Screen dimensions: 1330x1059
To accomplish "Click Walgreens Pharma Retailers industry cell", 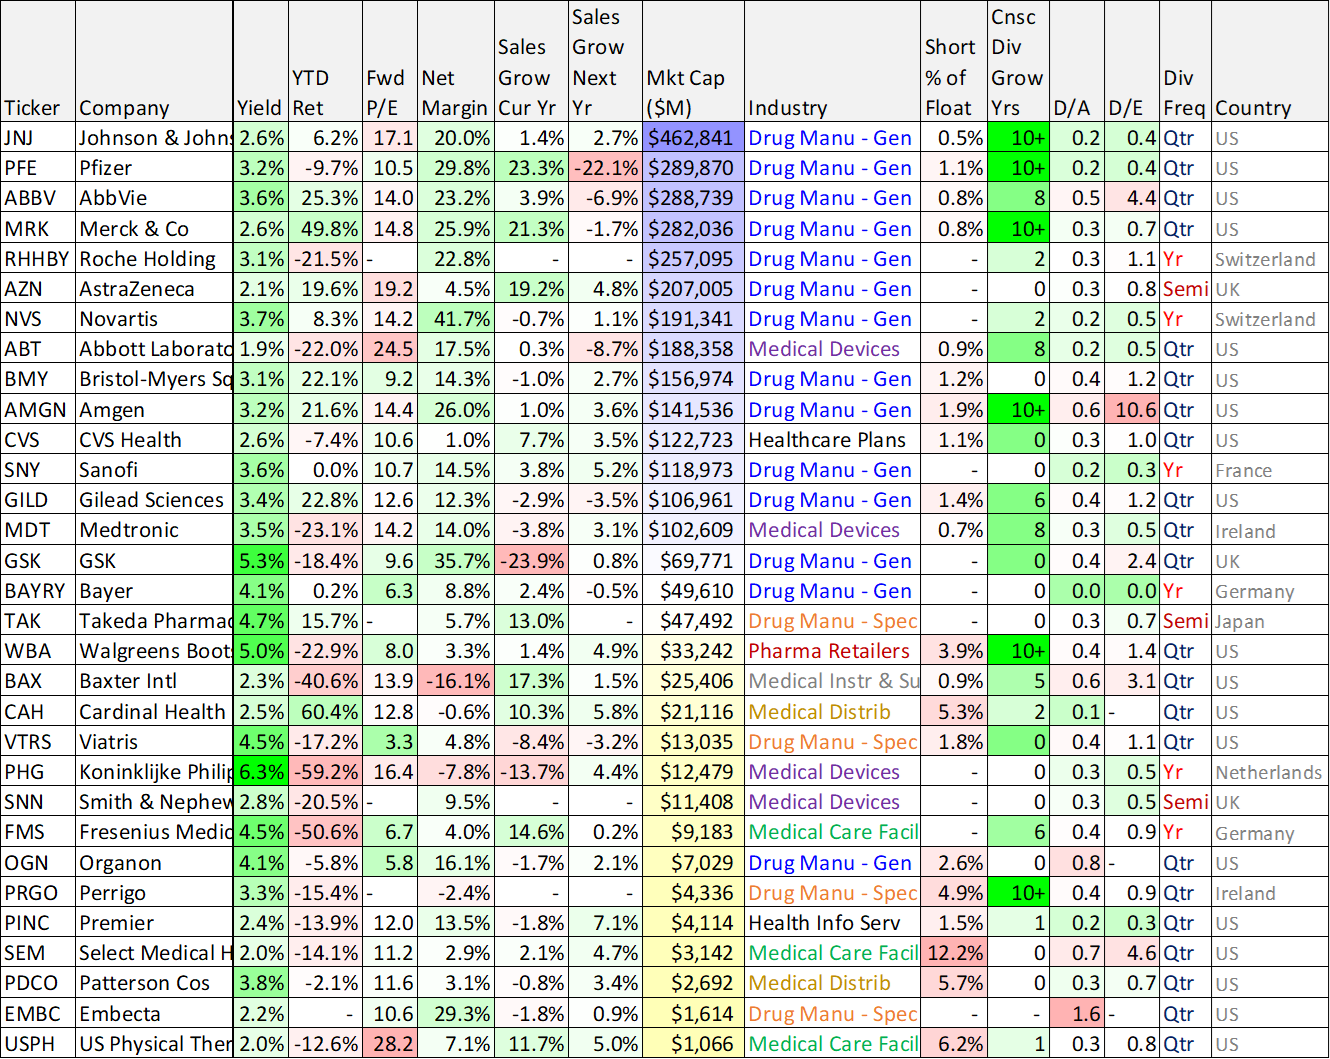I will pyautogui.click(x=832, y=651).
